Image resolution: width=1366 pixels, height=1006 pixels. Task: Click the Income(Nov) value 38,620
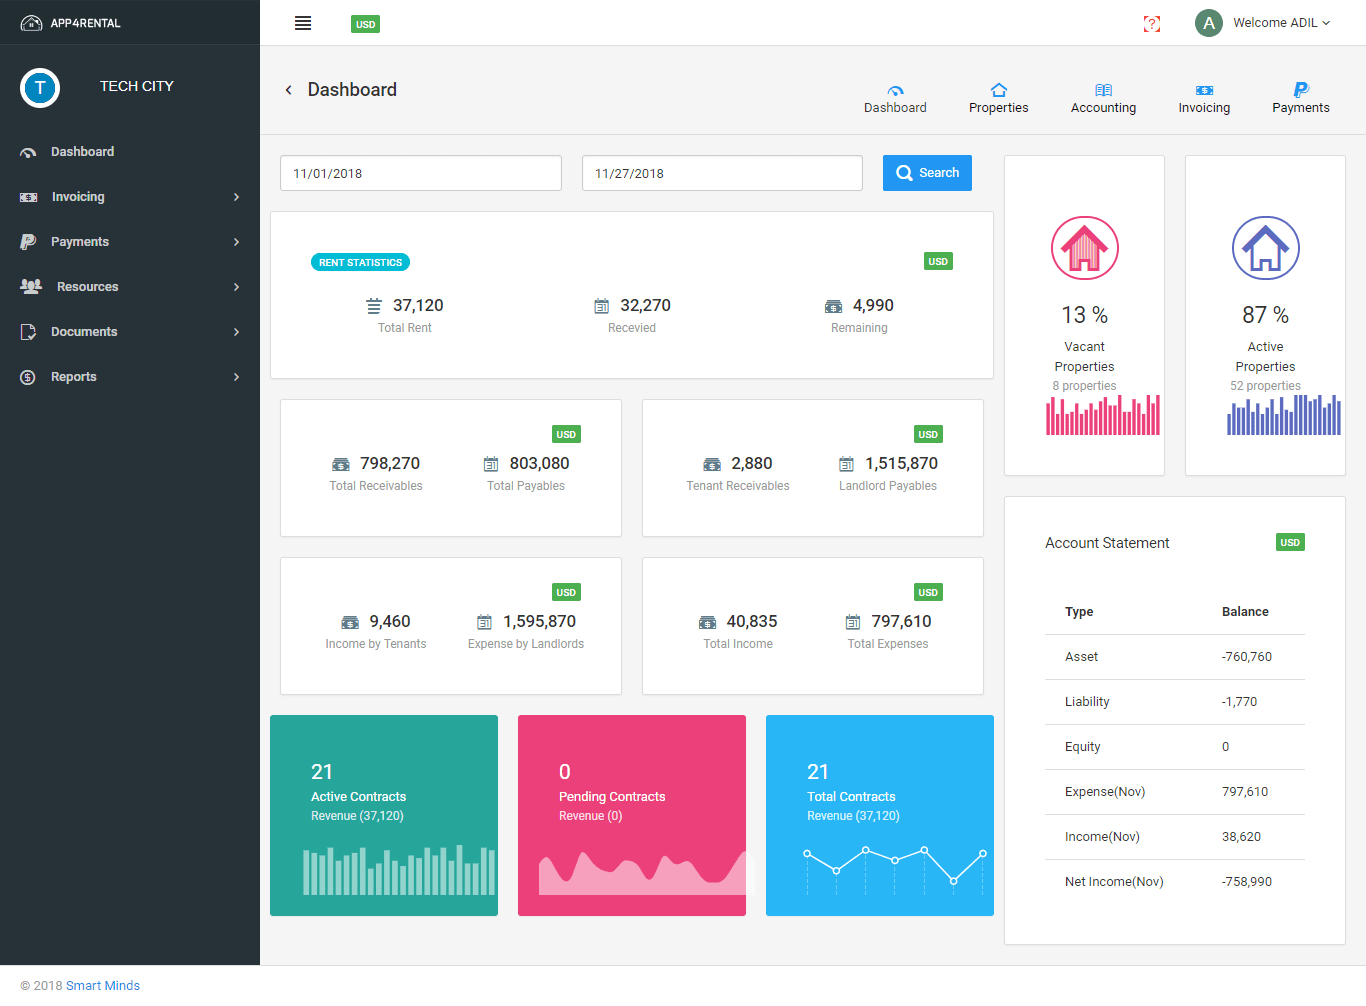click(x=1241, y=837)
